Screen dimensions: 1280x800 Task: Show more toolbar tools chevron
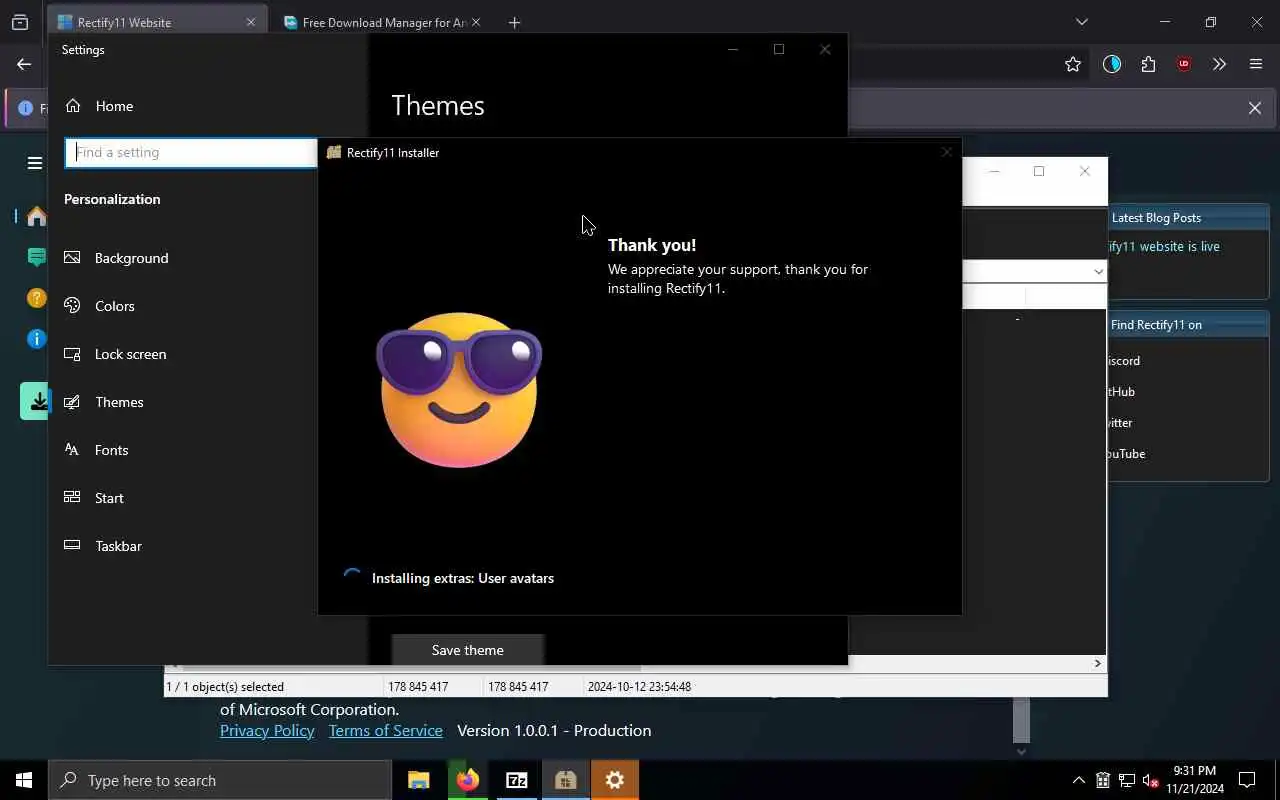[x=1219, y=64]
